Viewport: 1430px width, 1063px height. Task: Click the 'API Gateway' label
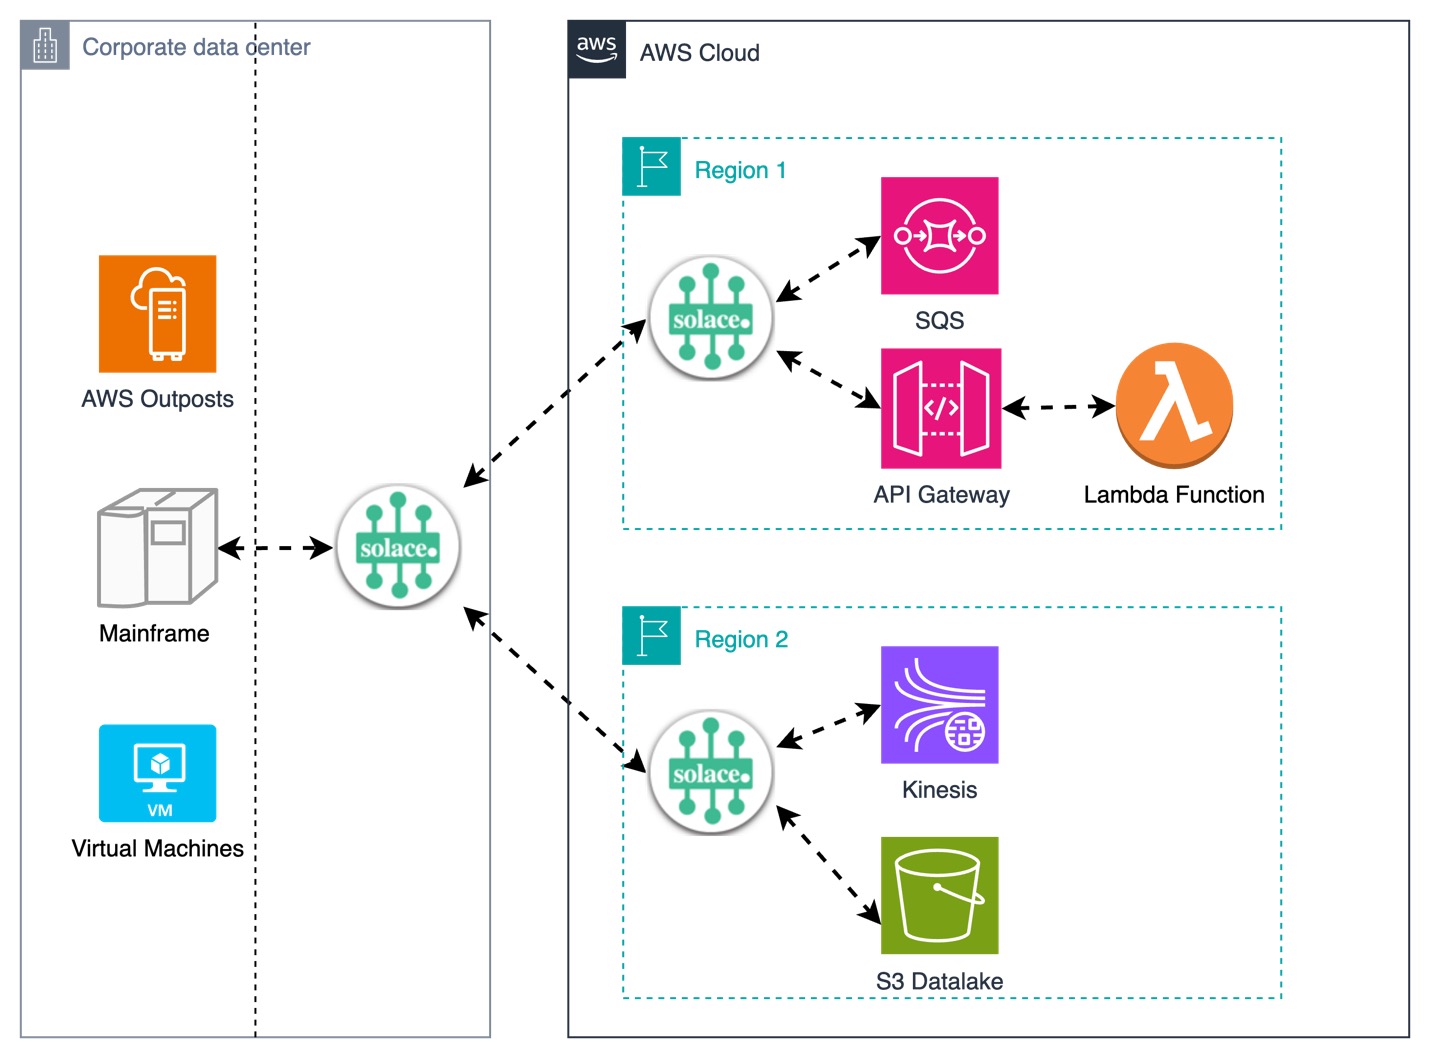coord(941,494)
